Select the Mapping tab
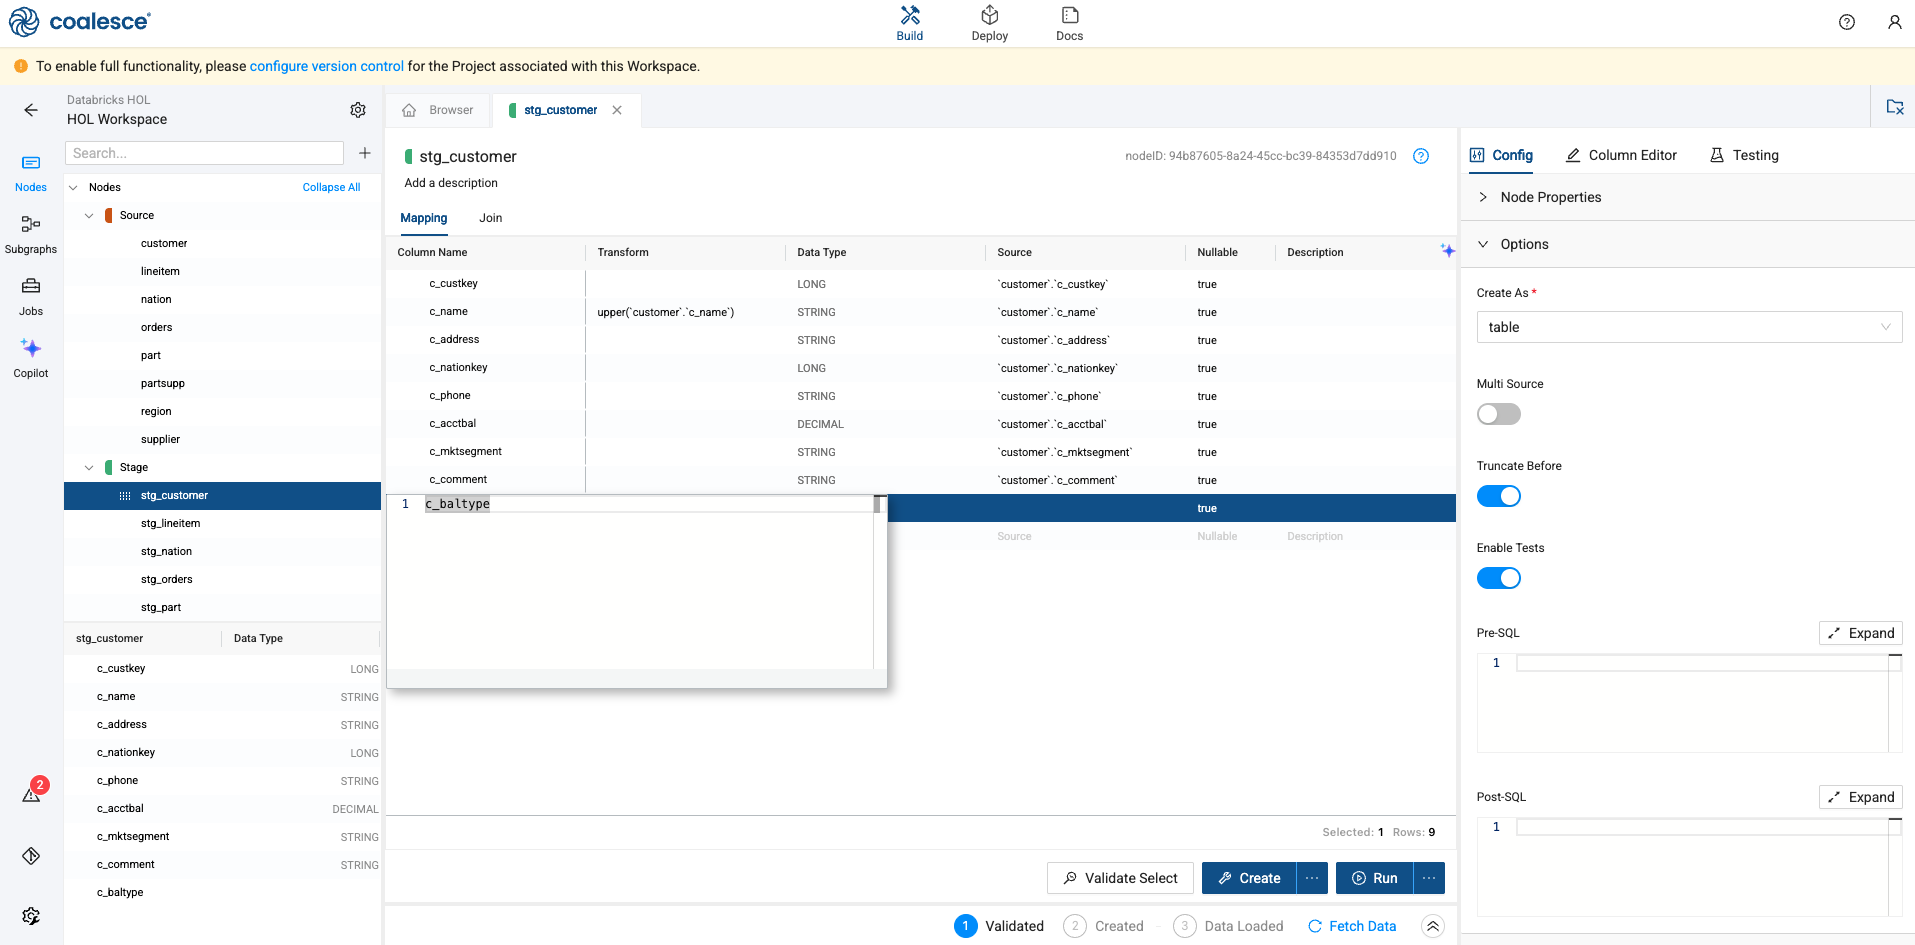 [x=424, y=218]
